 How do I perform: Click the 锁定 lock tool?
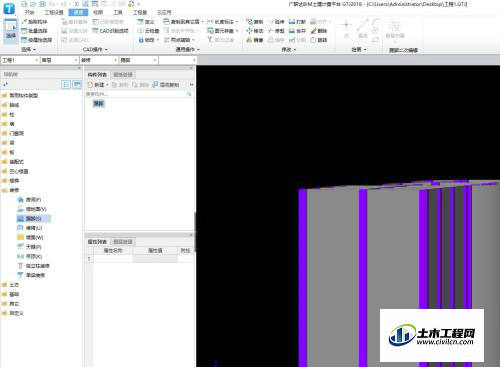pos(148,40)
